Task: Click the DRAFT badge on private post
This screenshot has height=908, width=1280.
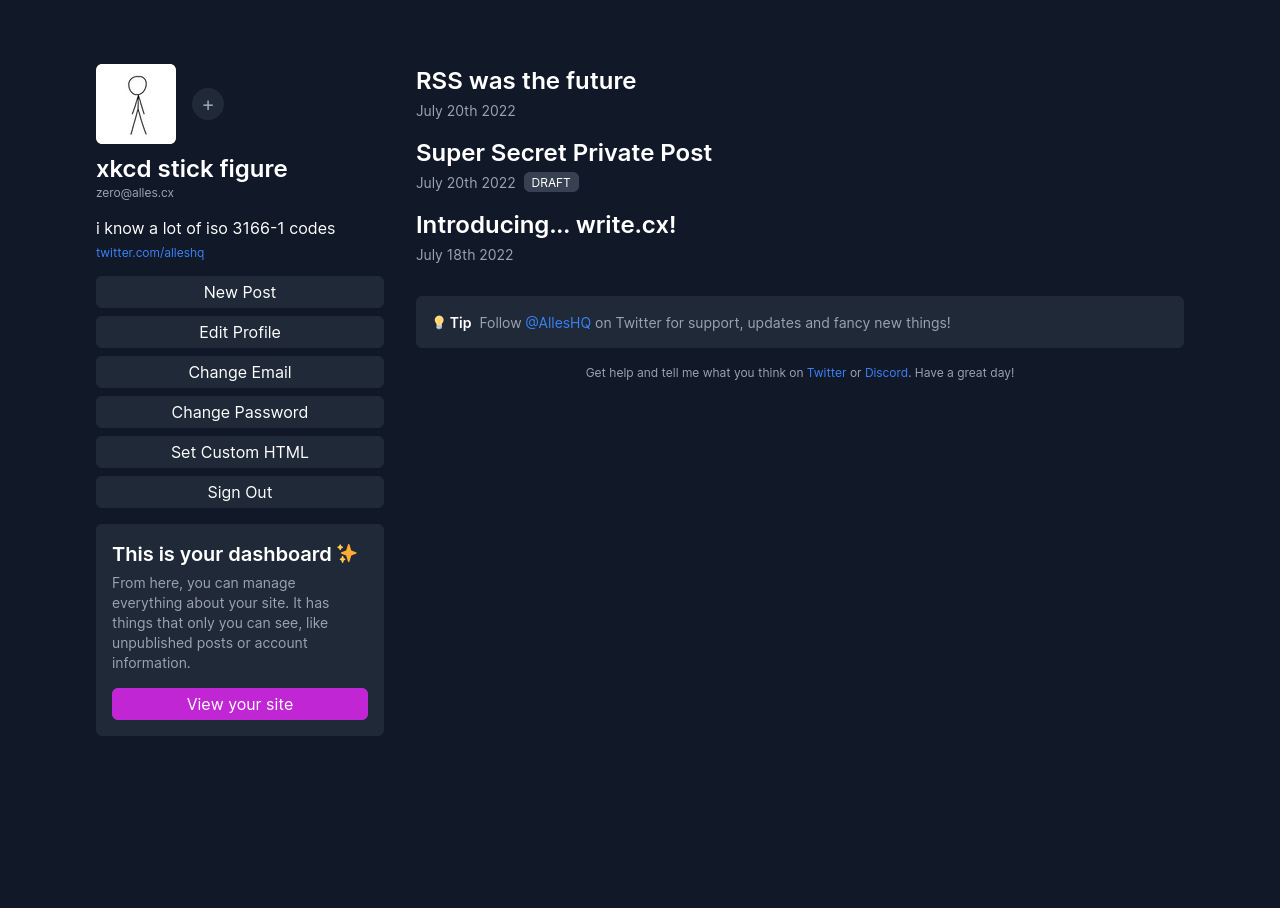Action: point(551,182)
